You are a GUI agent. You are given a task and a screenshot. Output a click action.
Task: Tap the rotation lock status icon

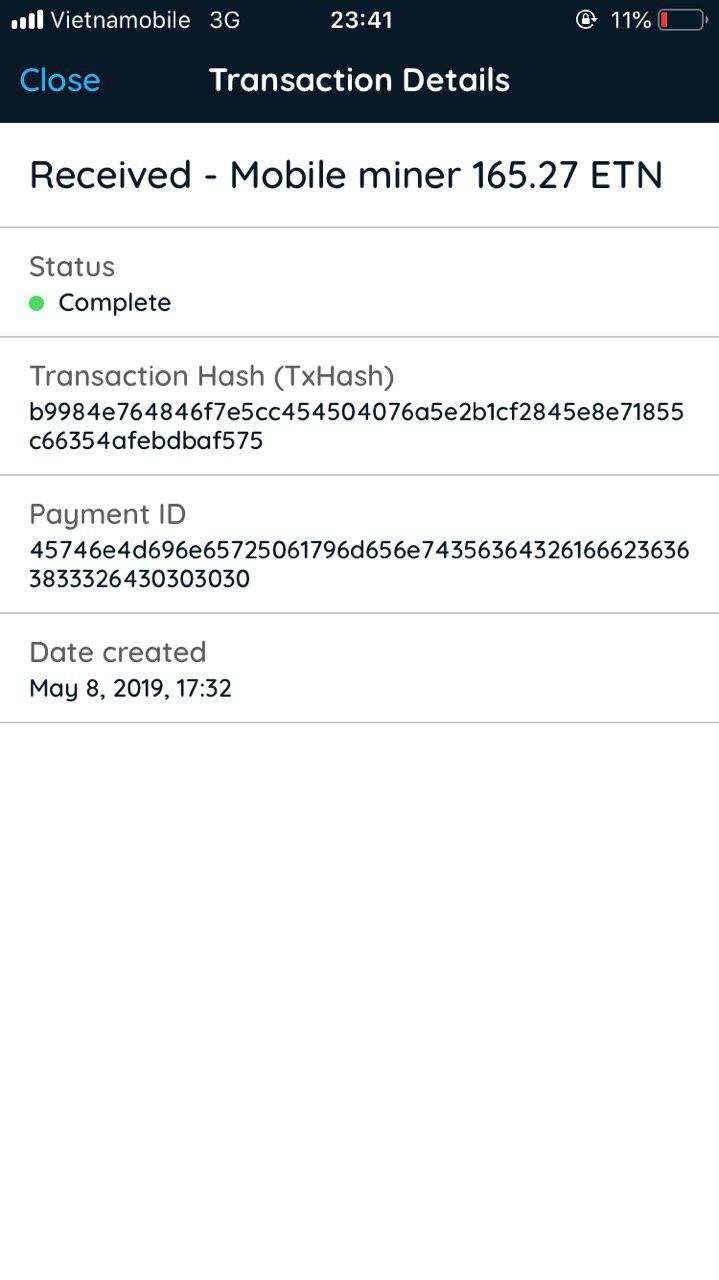pyautogui.click(x=586, y=20)
